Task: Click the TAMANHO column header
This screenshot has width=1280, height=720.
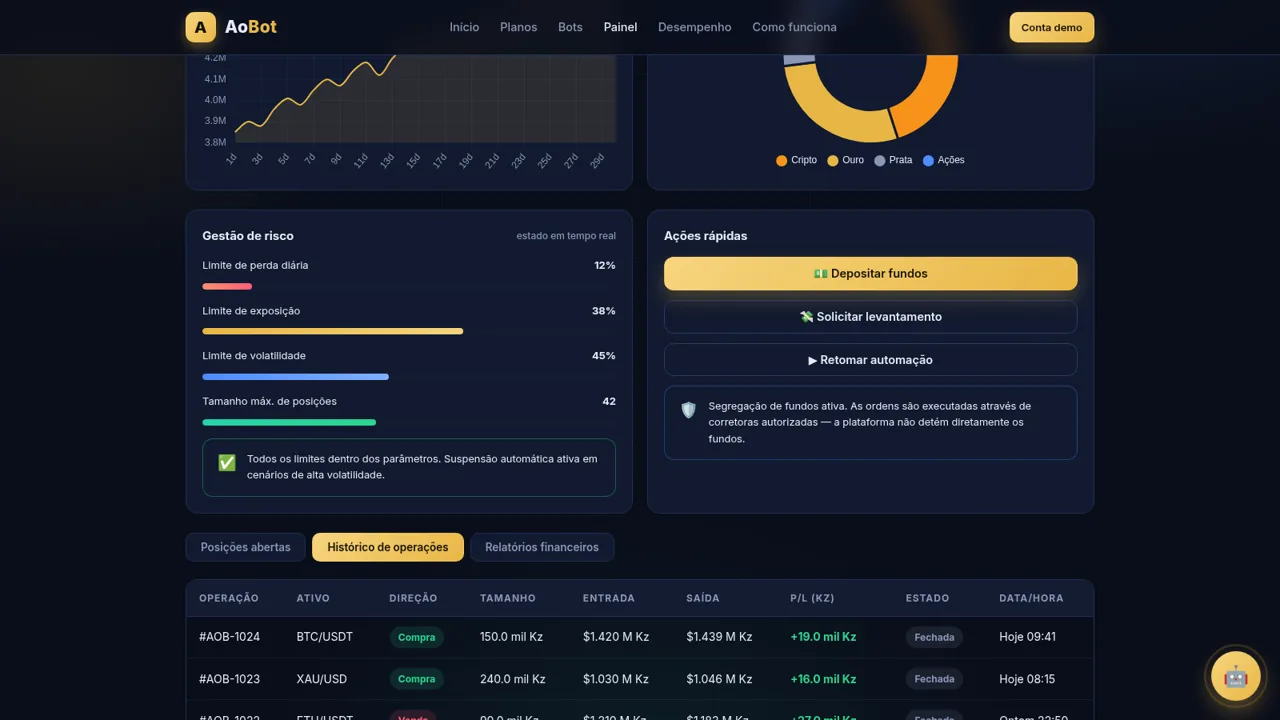Action: (x=508, y=598)
